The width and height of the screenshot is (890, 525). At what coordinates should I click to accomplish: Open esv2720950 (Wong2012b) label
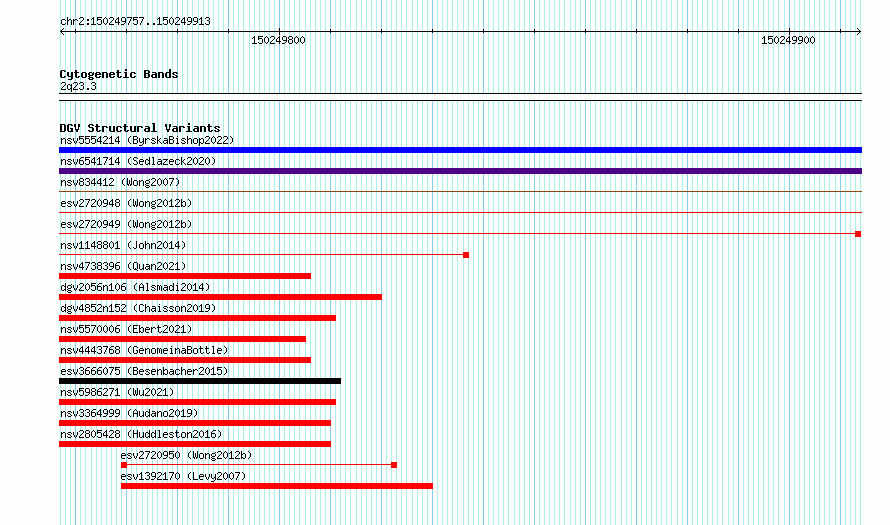[186, 455]
